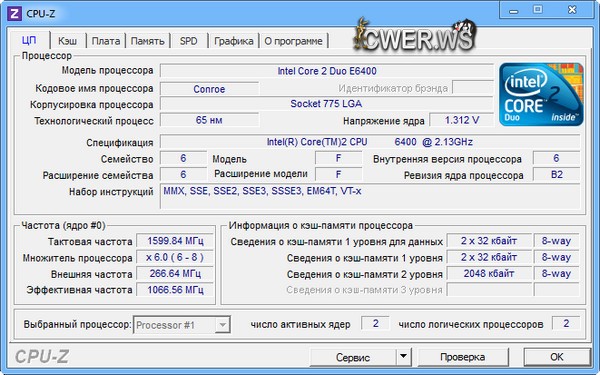Viewport: 600px width, 375px height.
Task: Click the 65 нм process value
Action: click(209, 120)
